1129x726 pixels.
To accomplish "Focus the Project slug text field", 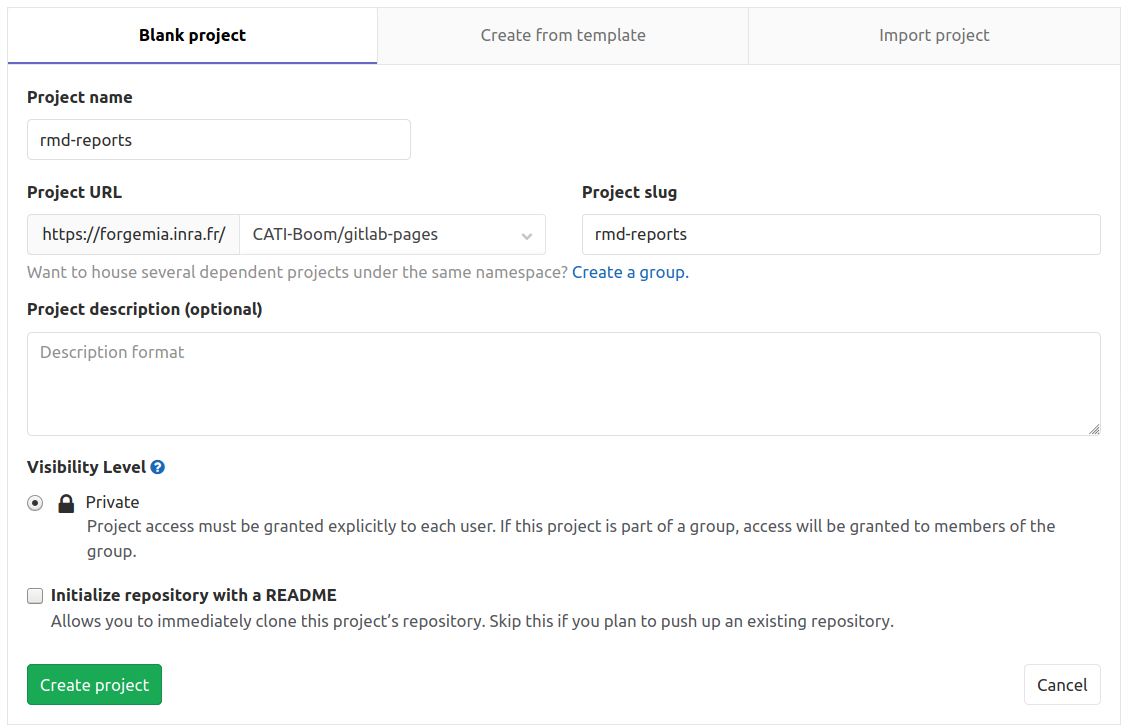I will click(840, 234).
